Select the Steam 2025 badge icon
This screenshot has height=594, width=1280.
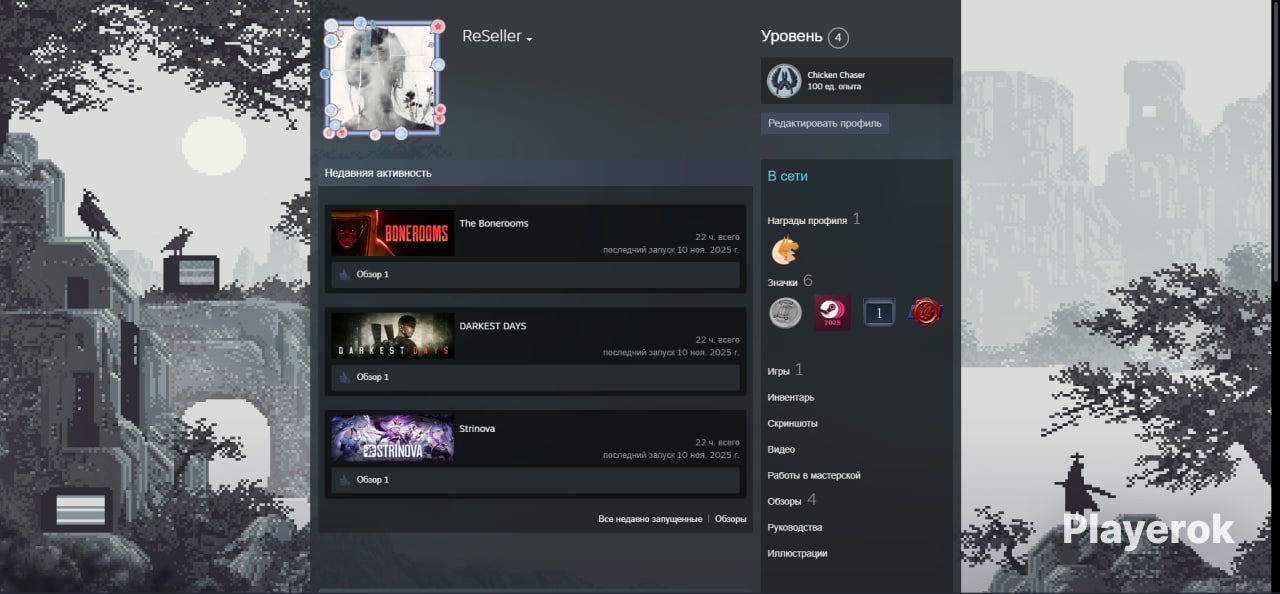tap(832, 313)
